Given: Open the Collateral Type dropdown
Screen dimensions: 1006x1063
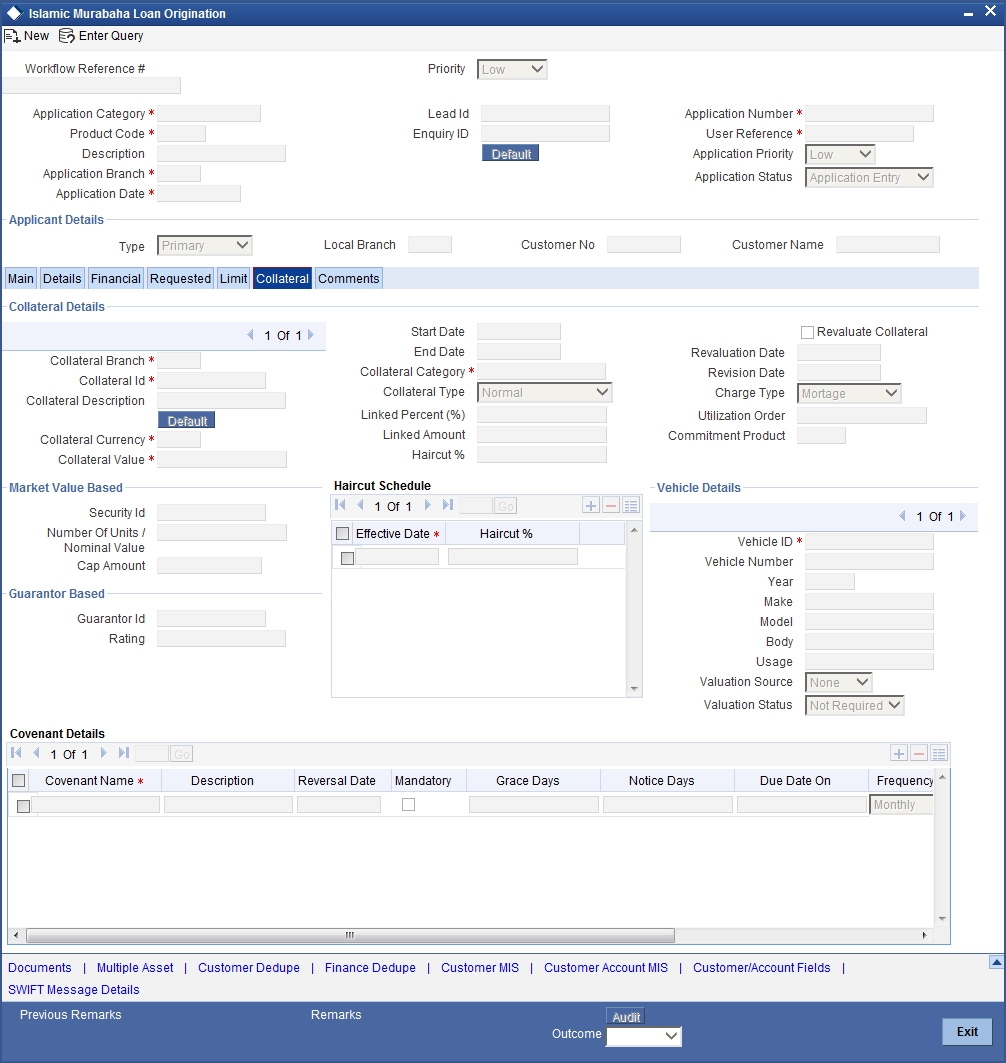Looking at the screenshot, I should pyautogui.click(x=544, y=393).
